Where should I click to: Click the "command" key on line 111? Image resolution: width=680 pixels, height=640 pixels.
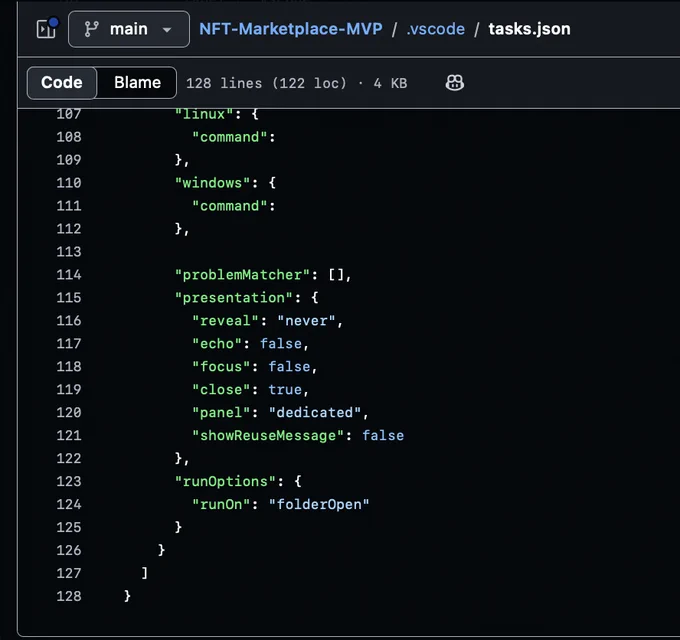(229, 206)
